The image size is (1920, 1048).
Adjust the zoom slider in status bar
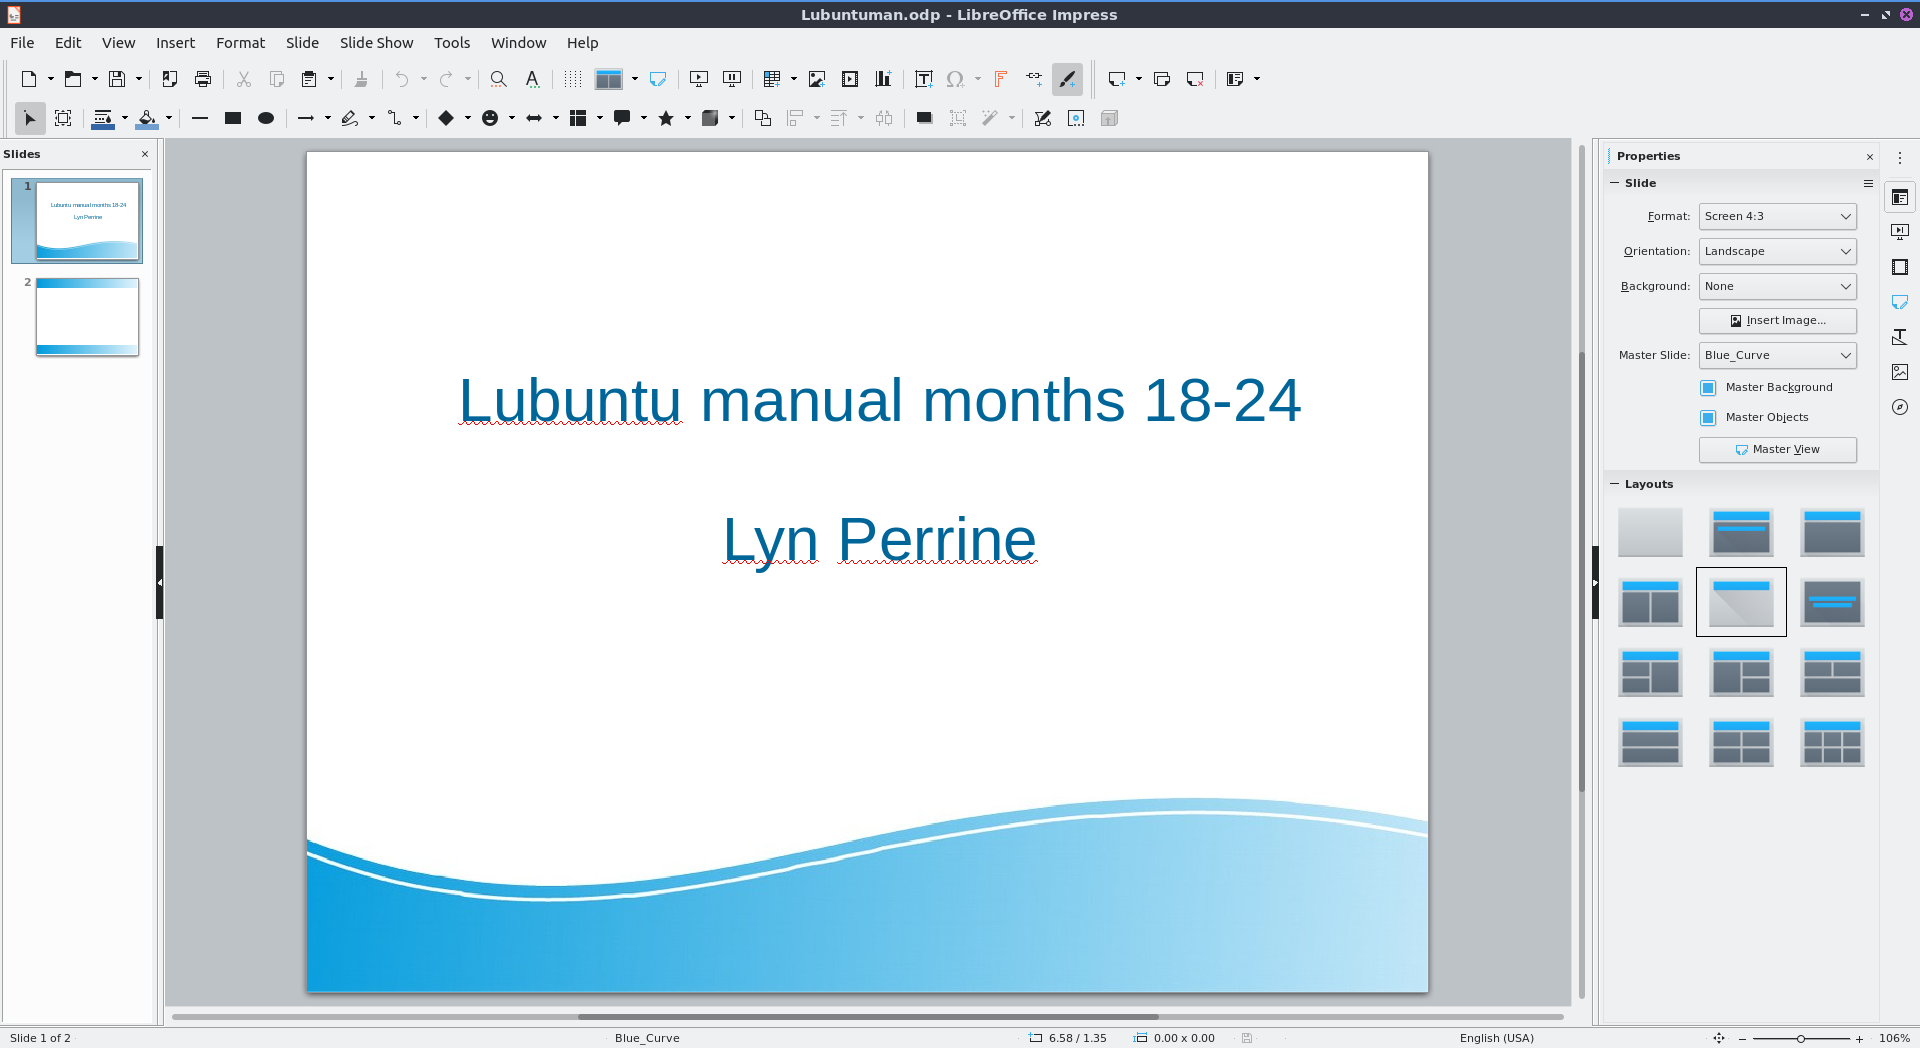[x=1800, y=1039]
